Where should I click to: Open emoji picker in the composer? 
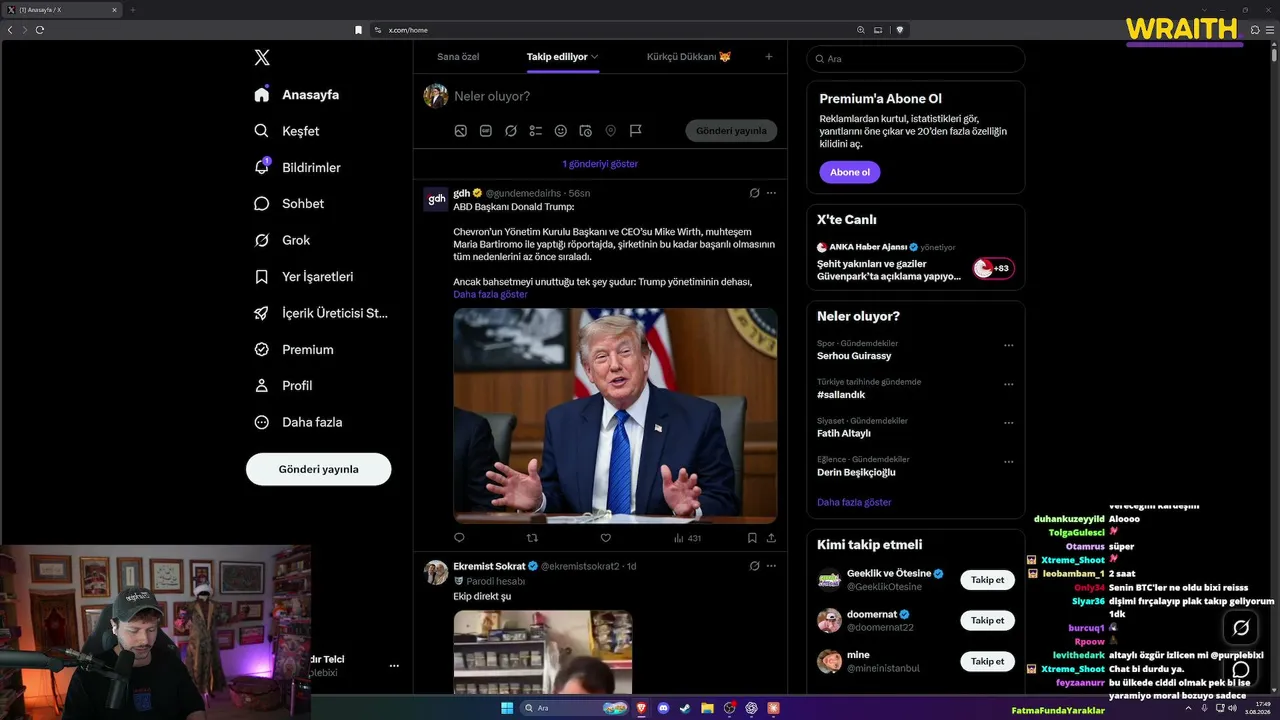561,131
